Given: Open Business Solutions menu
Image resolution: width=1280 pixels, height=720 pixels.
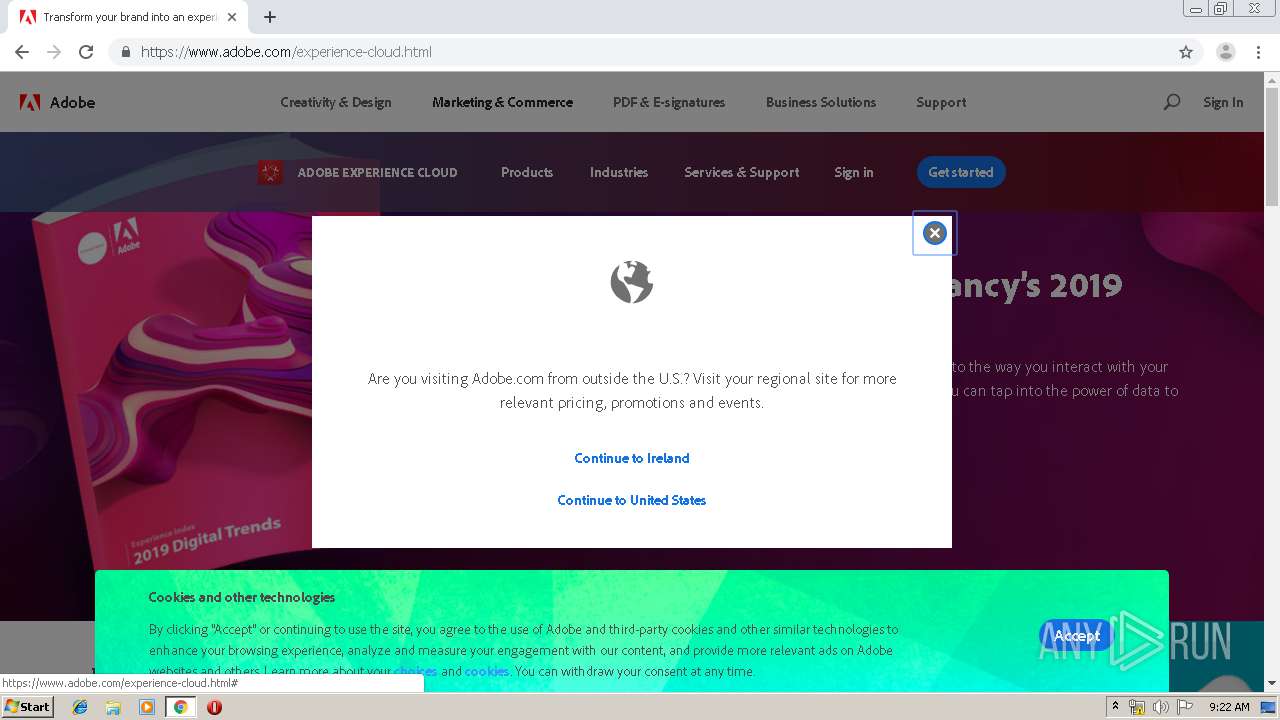Looking at the screenshot, I should pyautogui.click(x=821, y=102).
